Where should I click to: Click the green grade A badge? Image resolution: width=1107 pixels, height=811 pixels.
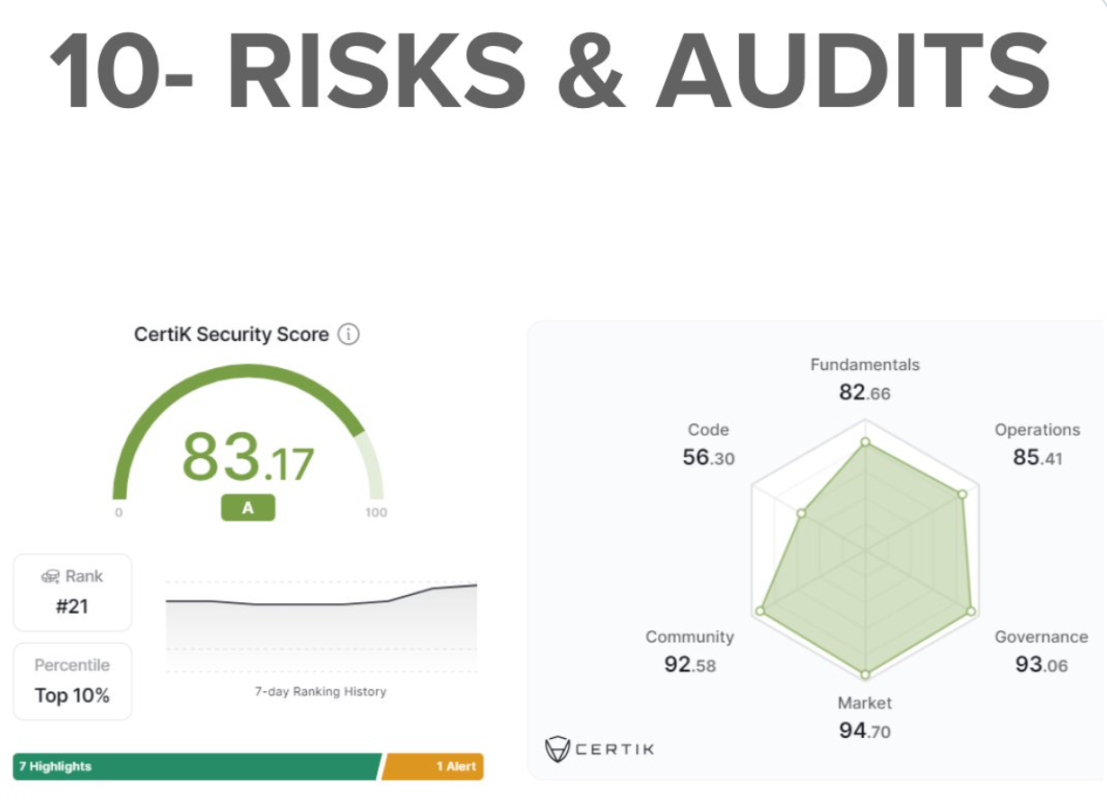point(247,508)
